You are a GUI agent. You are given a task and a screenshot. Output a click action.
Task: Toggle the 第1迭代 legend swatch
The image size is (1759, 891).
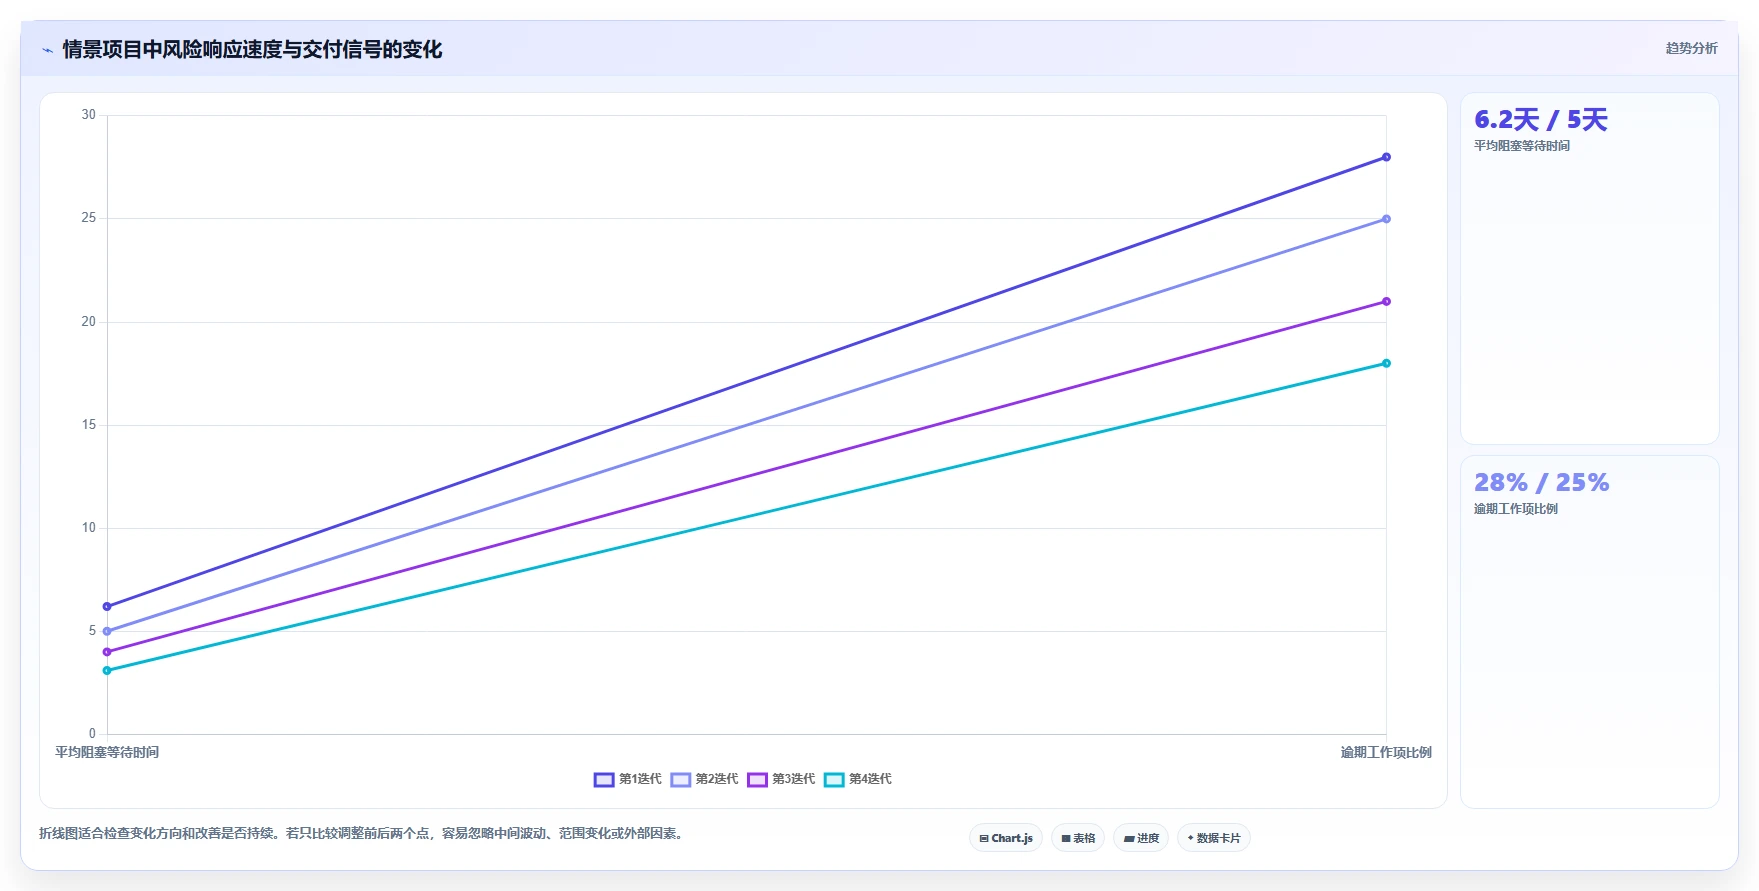604,780
